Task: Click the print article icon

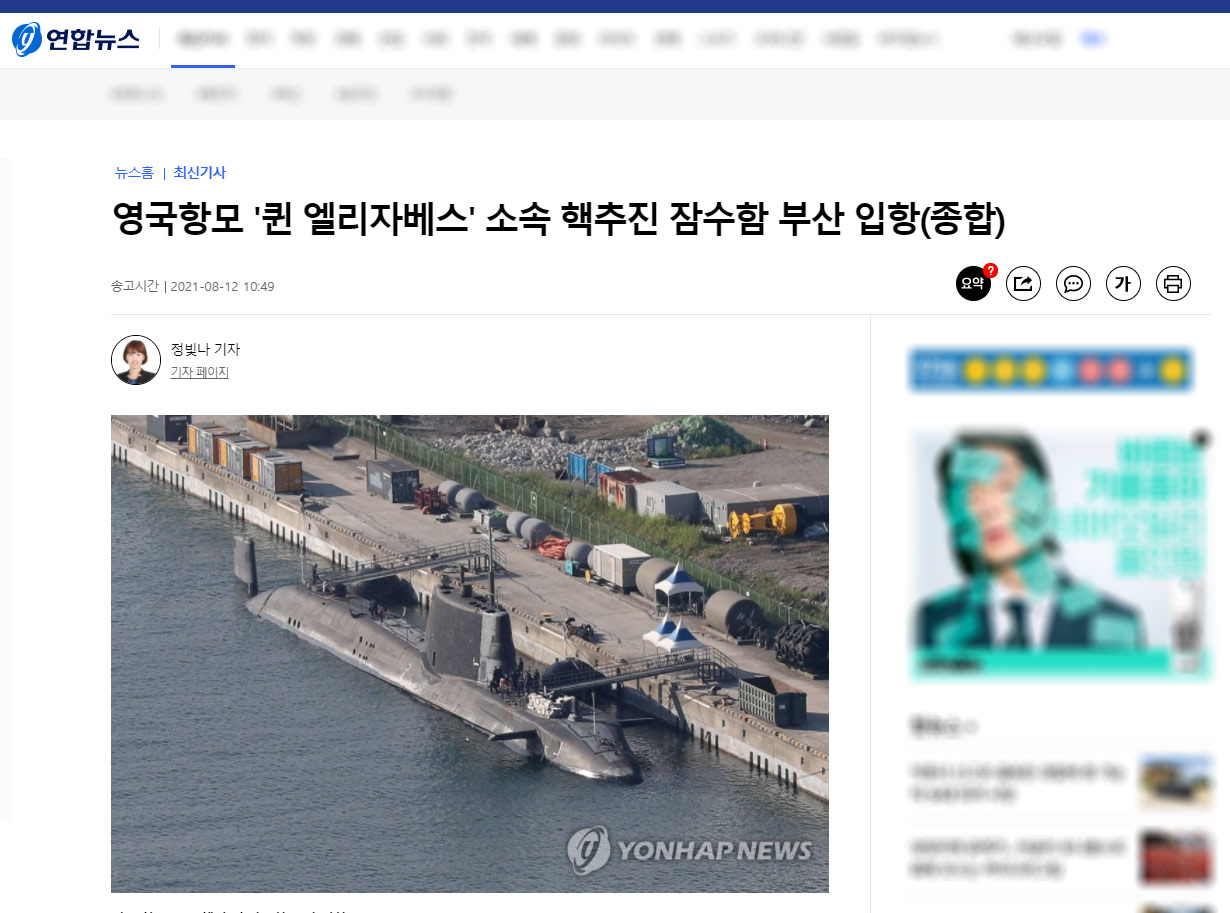Action: coord(1173,284)
